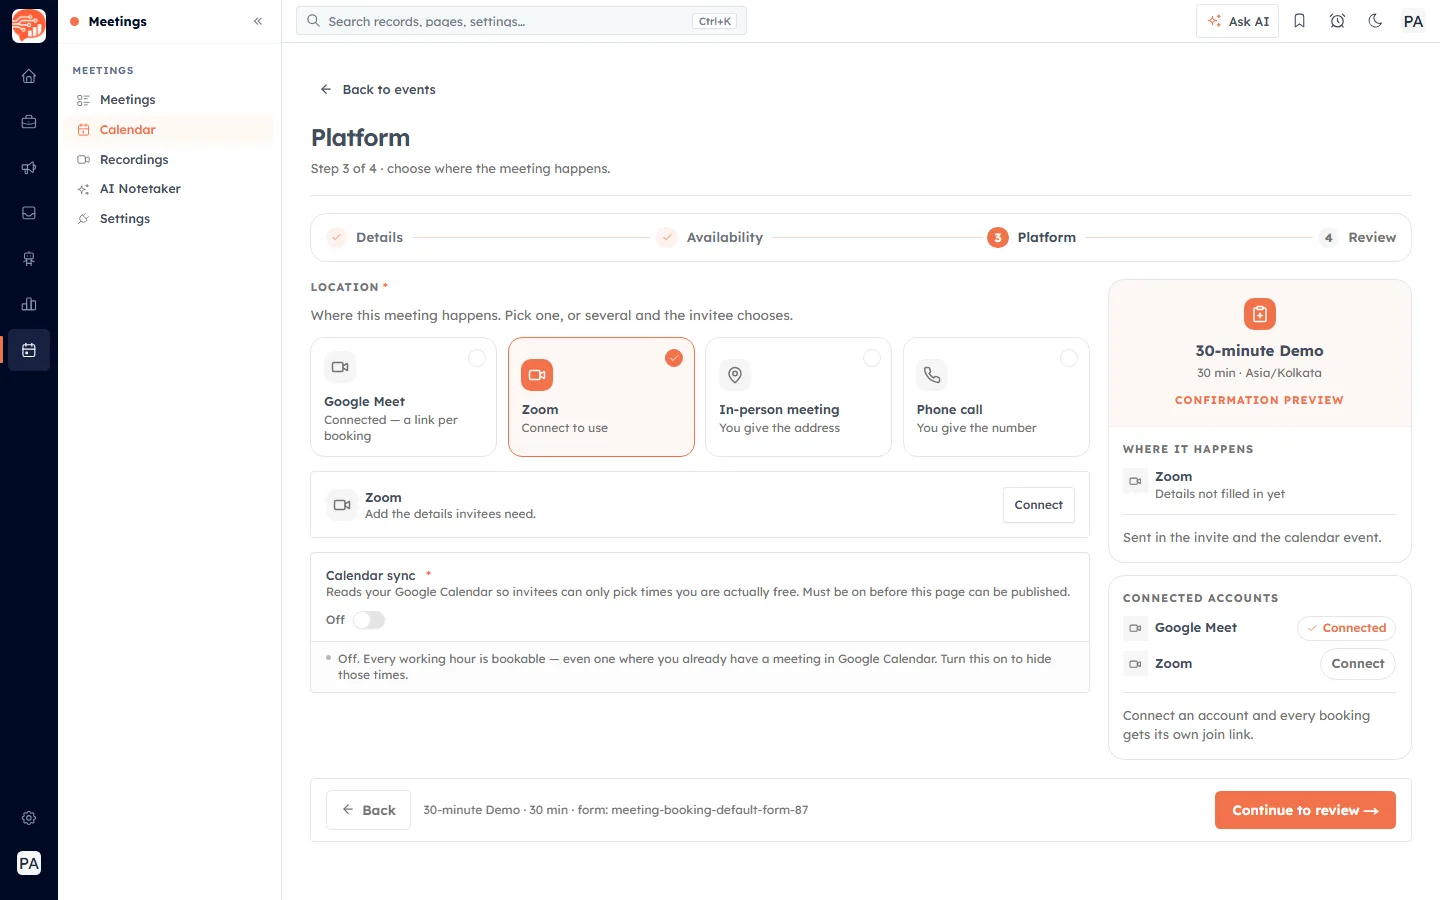Click the app logo at top left
The height and width of the screenshot is (900, 1440).
(x=29, y=26)
